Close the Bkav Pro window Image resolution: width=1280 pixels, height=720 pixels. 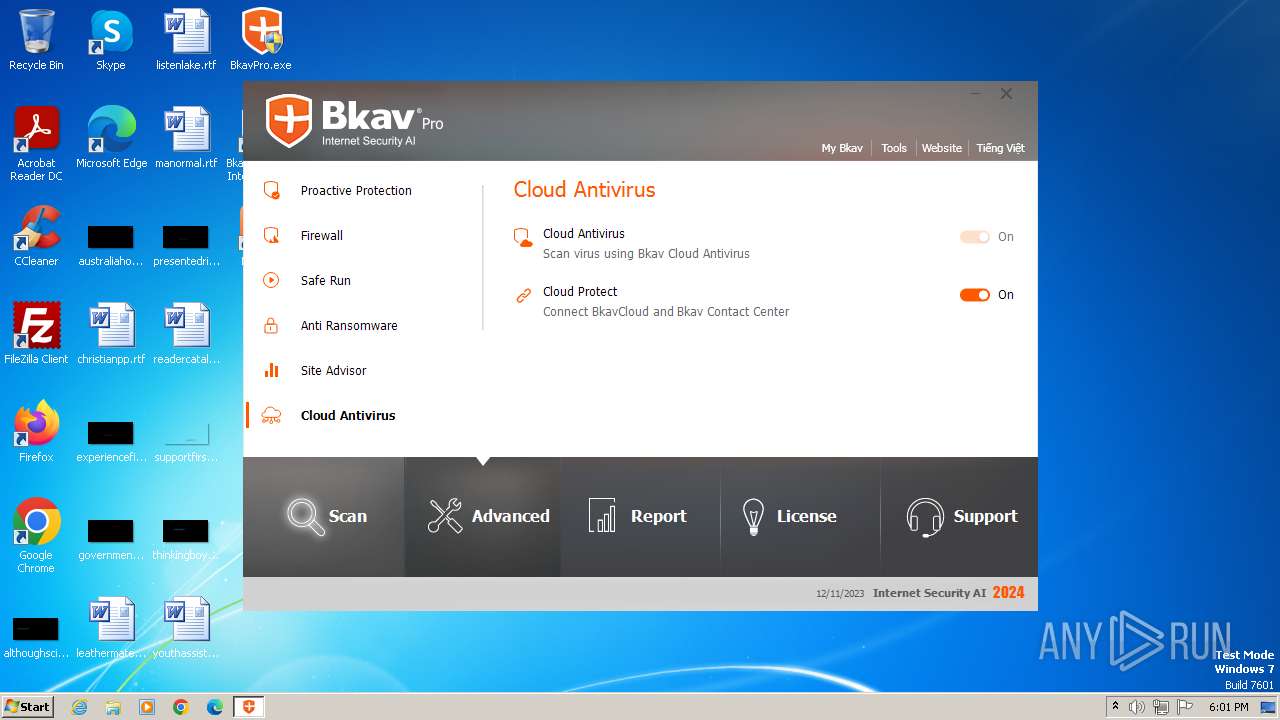(x=1007, y=94)
